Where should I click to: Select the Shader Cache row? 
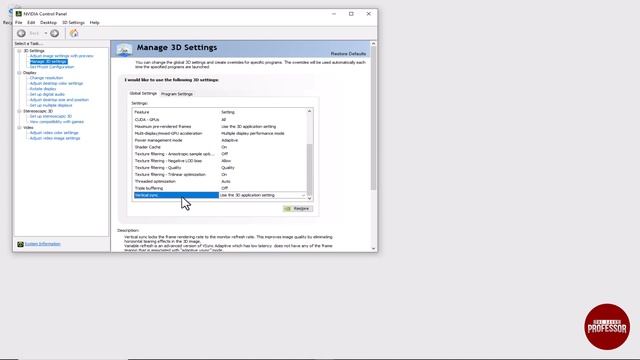click(x=220, y=147)
